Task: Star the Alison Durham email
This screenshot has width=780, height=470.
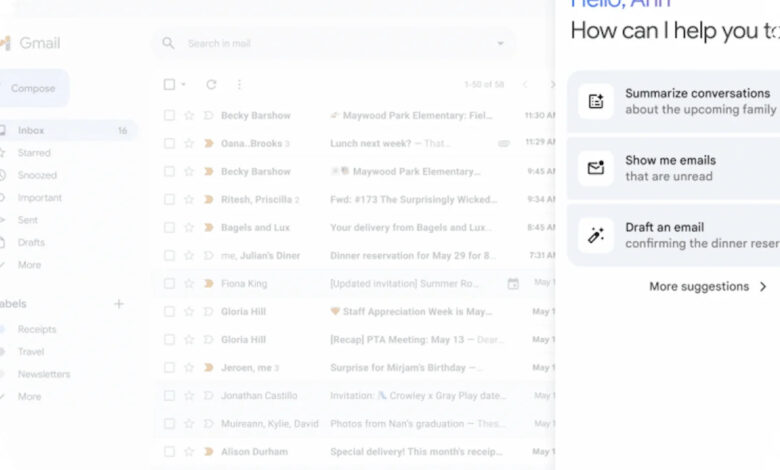Action: 189,452
